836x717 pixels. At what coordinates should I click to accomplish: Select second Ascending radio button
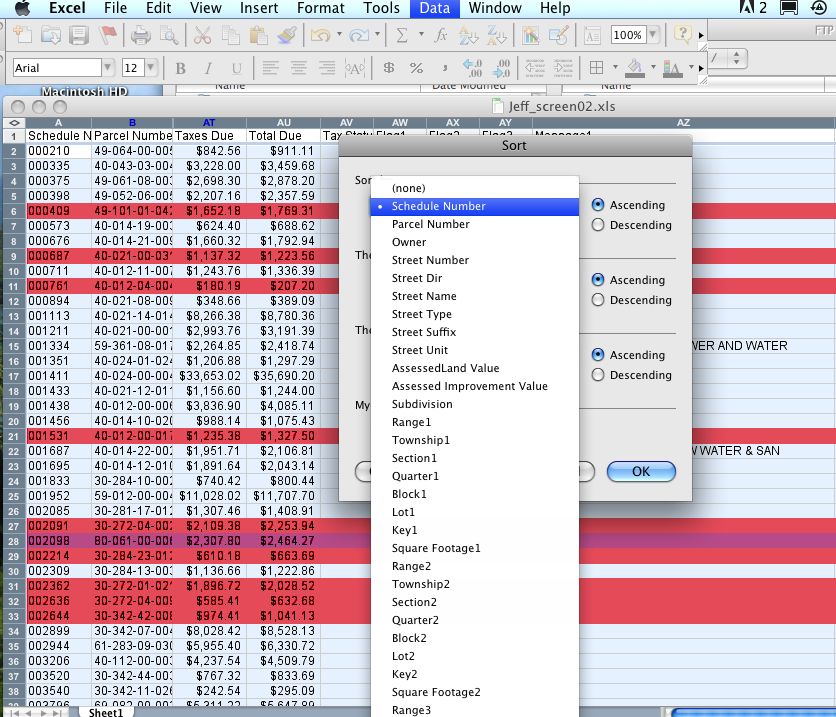[598, 280]
